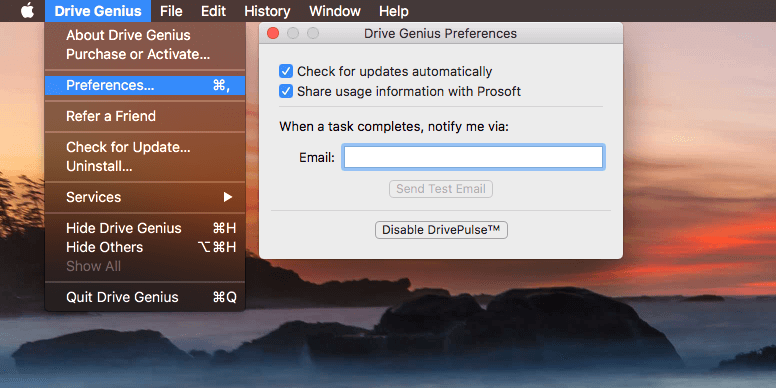Choose Purchase or Activate…

[145, 54]
